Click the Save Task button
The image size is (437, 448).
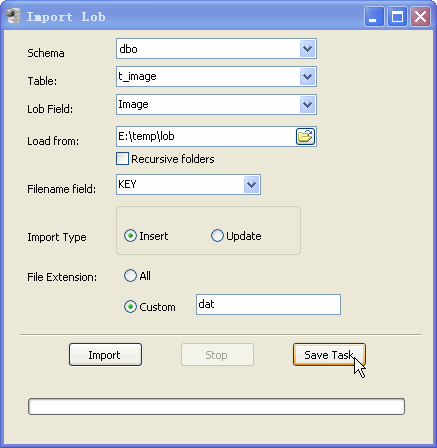point(329,355)
